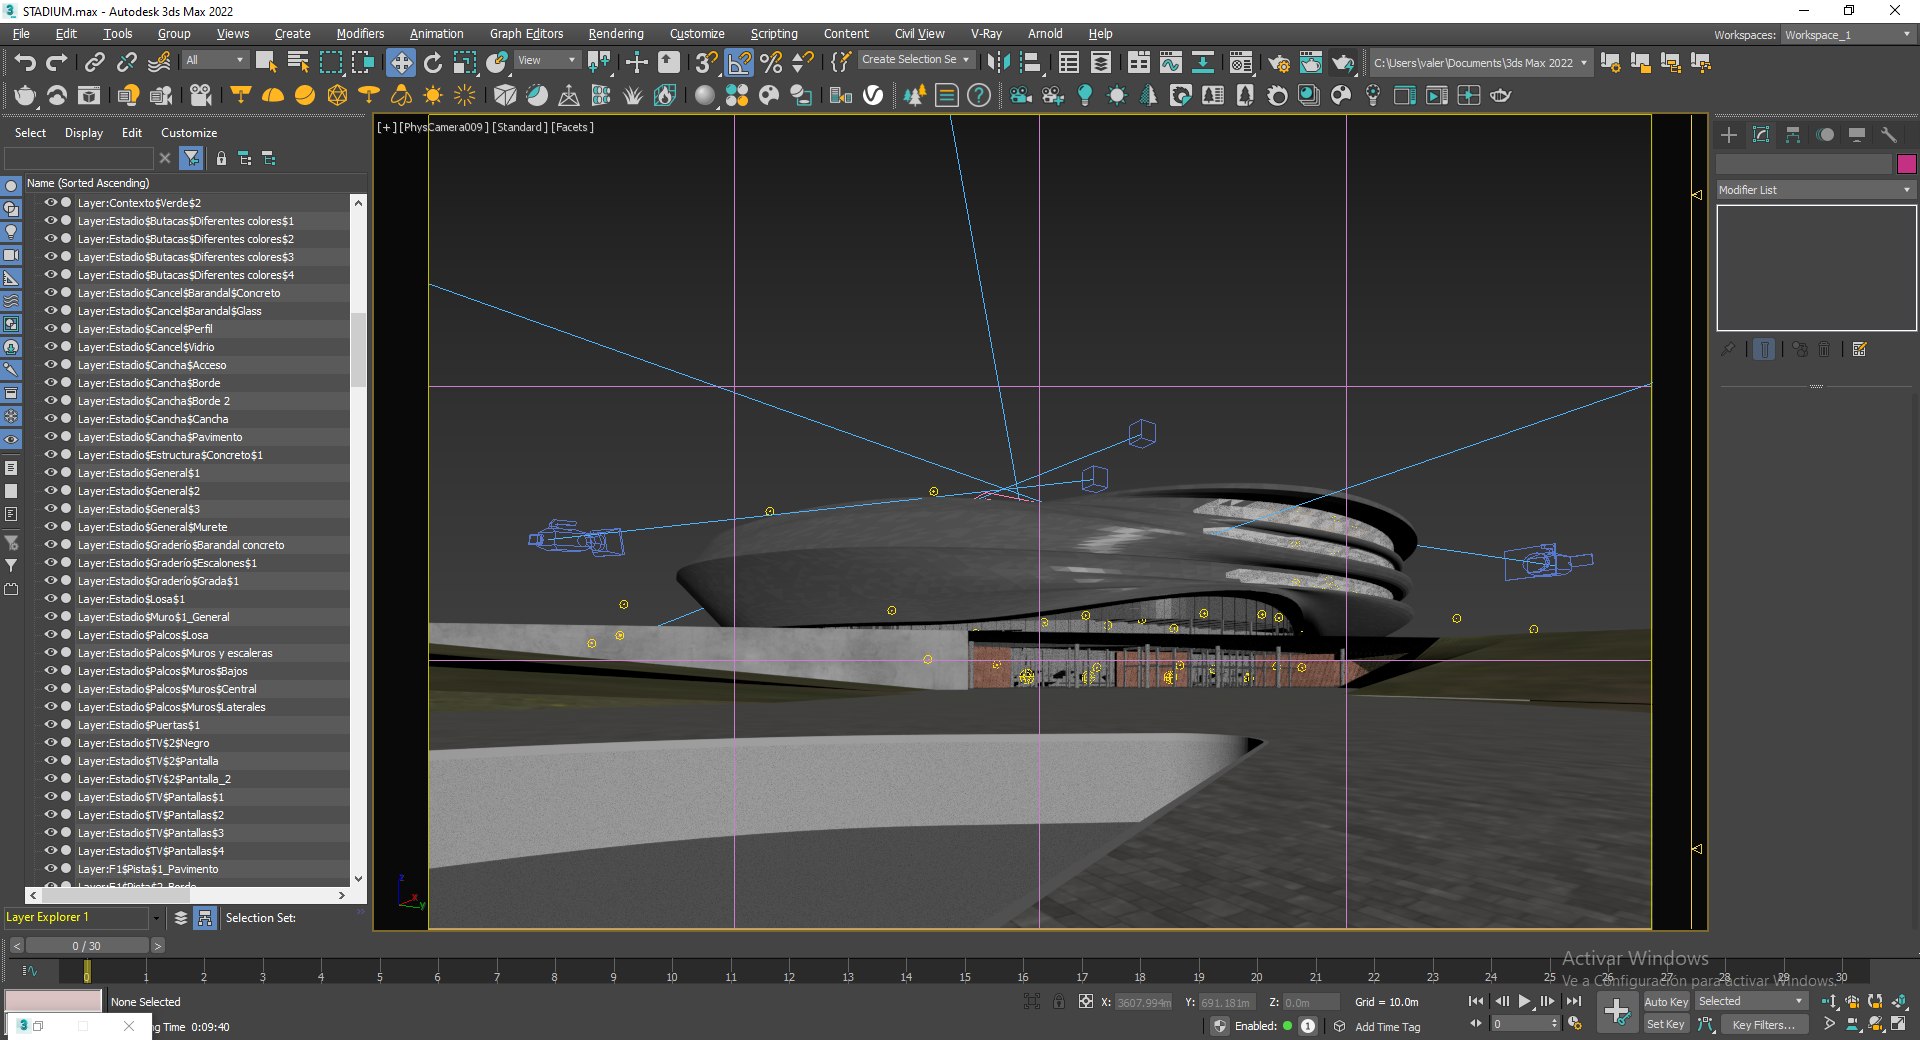Click the Mirror tool icon
The image size is (1920, 1040).
pos(997,62)
